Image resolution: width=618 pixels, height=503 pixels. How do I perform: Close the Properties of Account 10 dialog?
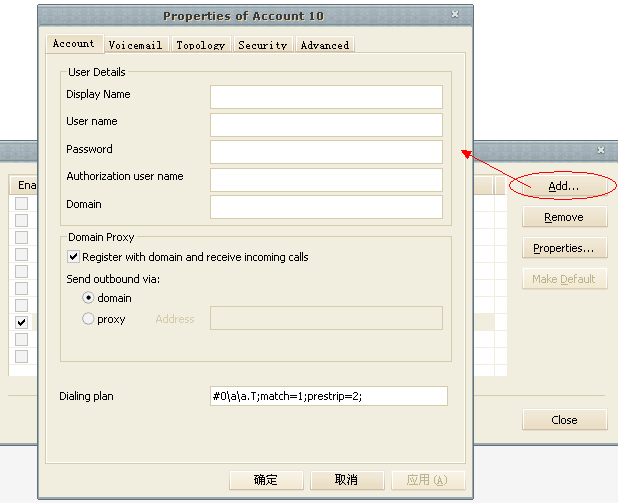click(x=455, y=15)
